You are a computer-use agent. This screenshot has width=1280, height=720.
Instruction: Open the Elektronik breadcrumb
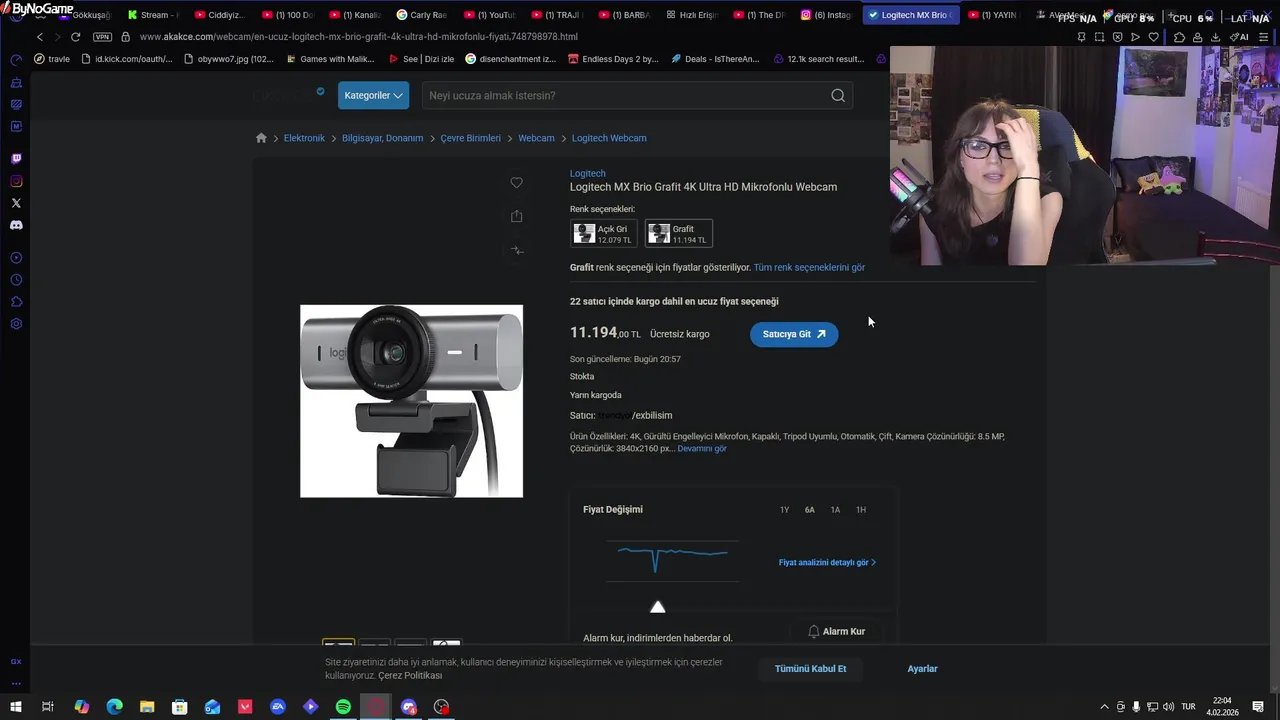[304, 138]
